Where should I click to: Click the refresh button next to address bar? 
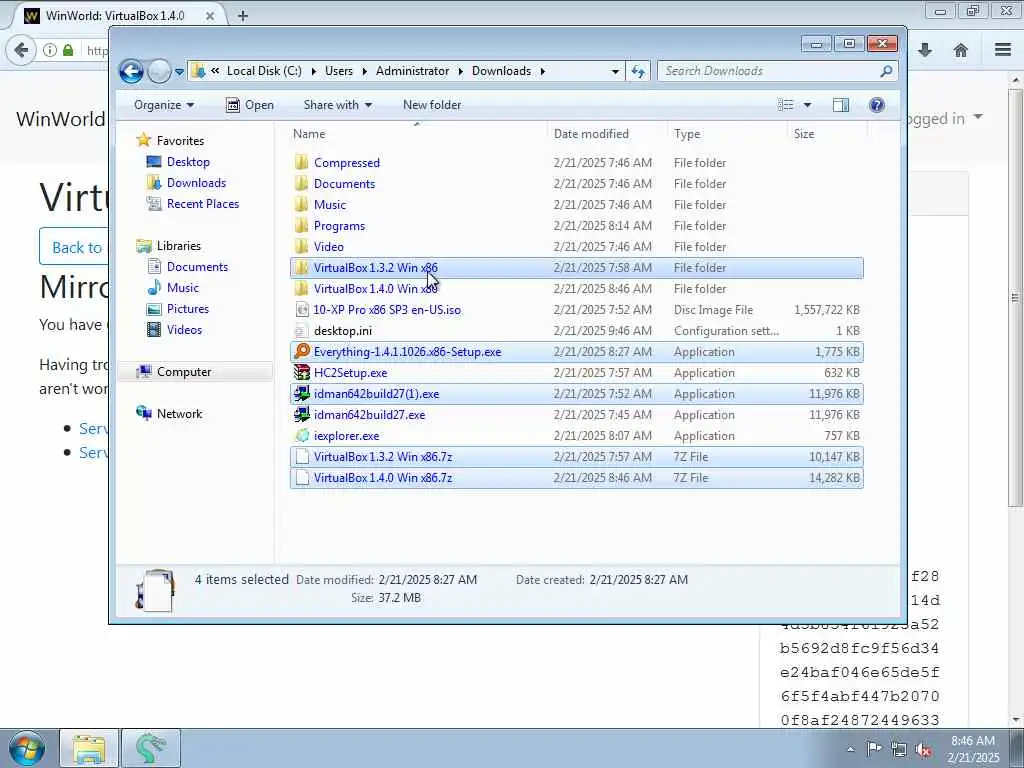638,71
